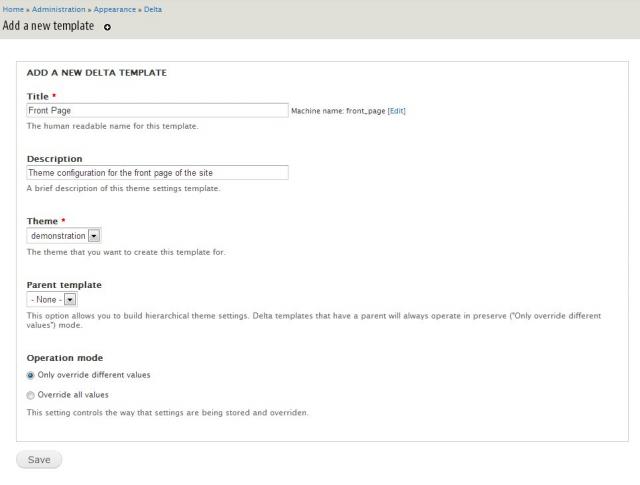Edit the machine name via Edit link
Screen dimensions: 640x485
396,111
